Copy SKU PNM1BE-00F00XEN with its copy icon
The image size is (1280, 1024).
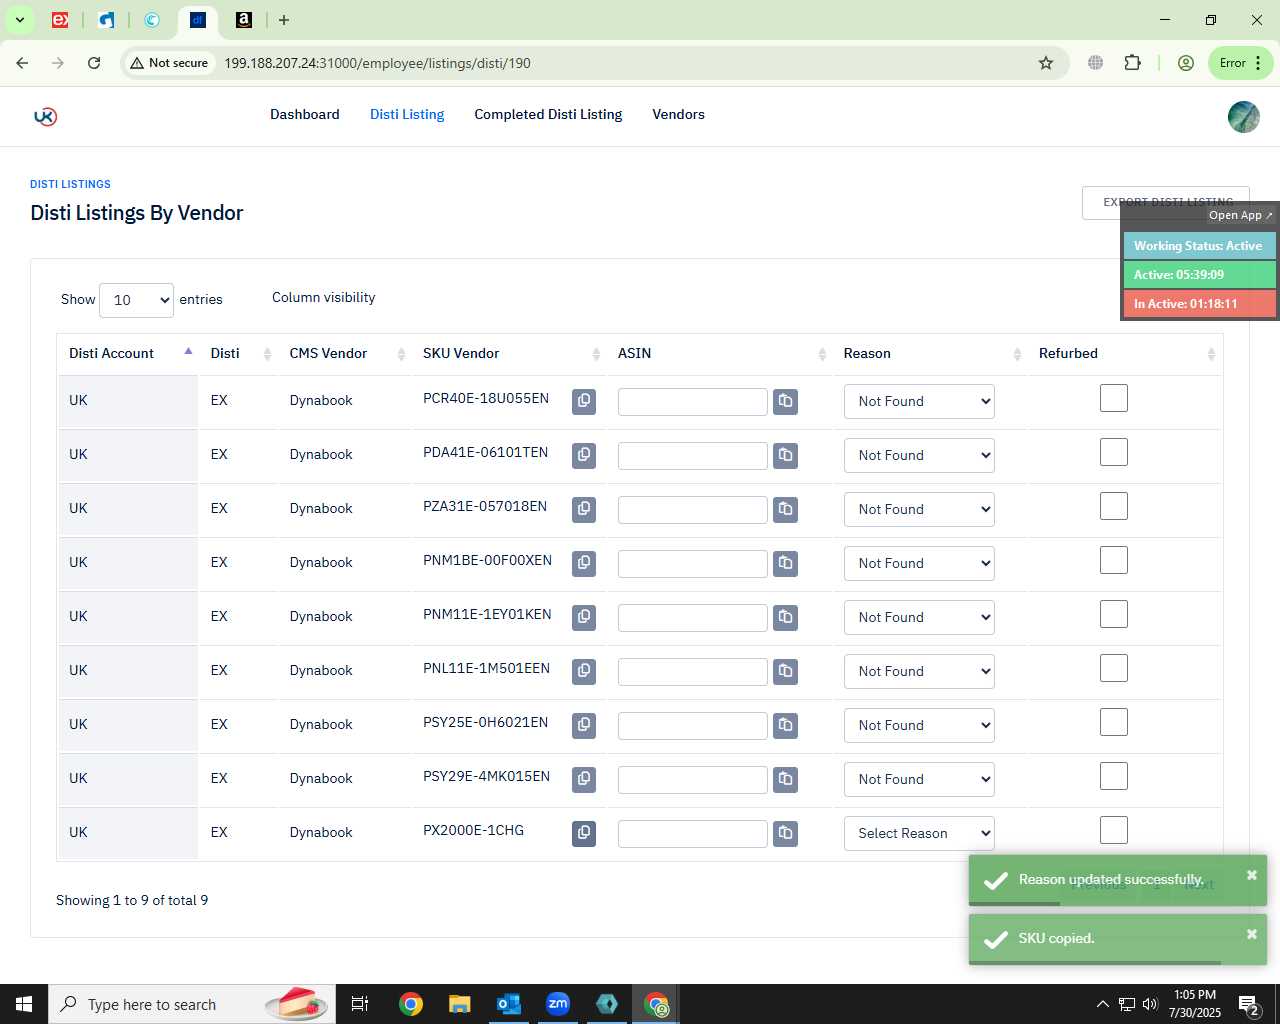[x=584, y=563]
